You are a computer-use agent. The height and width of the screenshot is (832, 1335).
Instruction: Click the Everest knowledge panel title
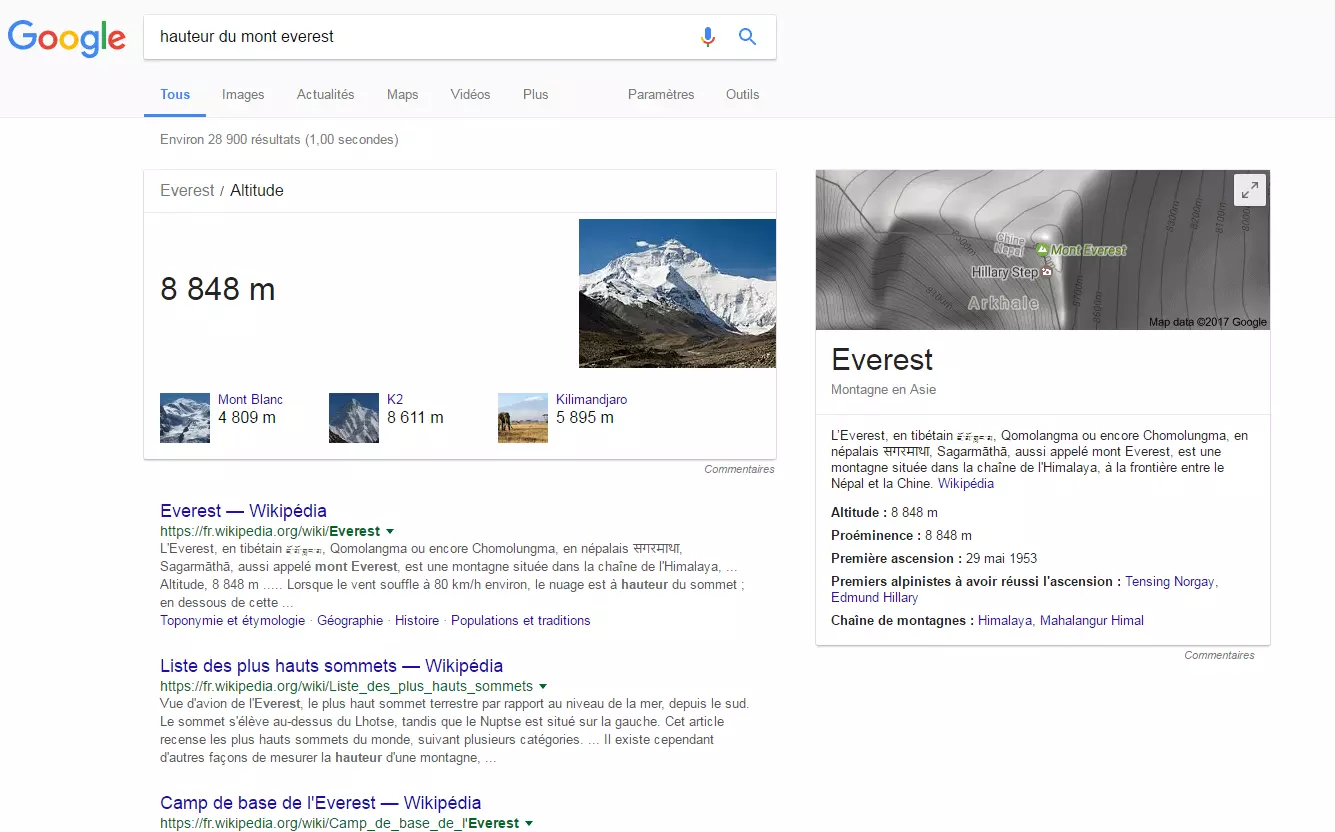(x=882, y=360)
